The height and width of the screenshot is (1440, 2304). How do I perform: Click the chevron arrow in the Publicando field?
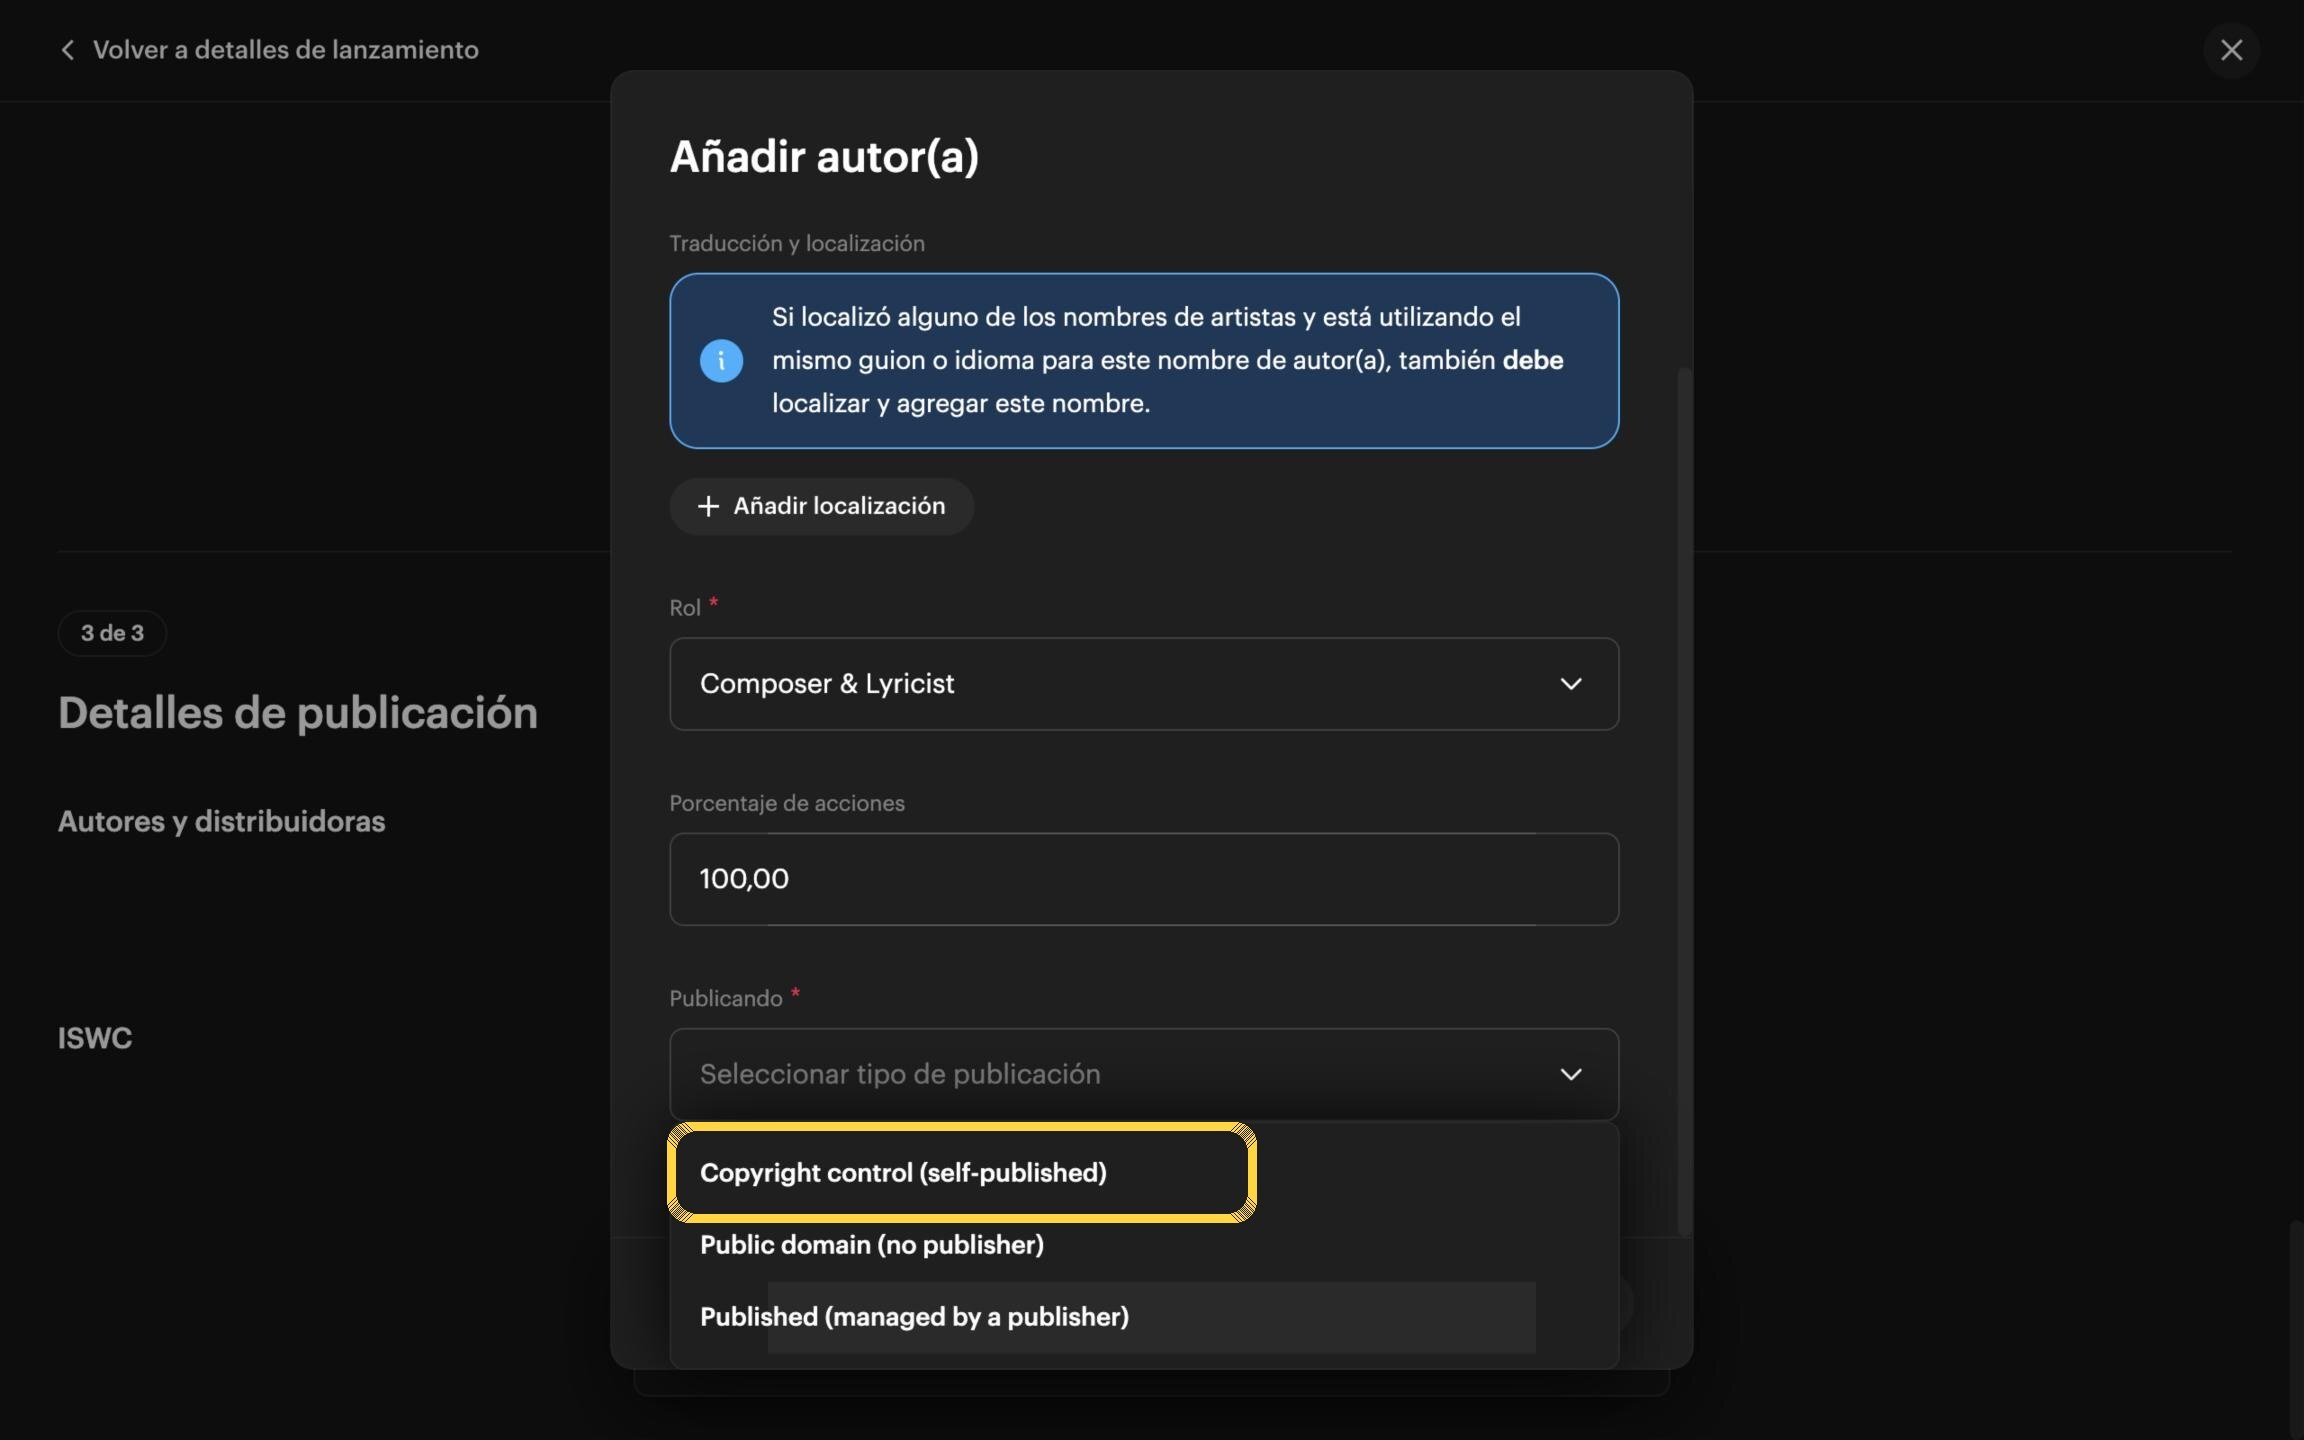point(1571,1074)
